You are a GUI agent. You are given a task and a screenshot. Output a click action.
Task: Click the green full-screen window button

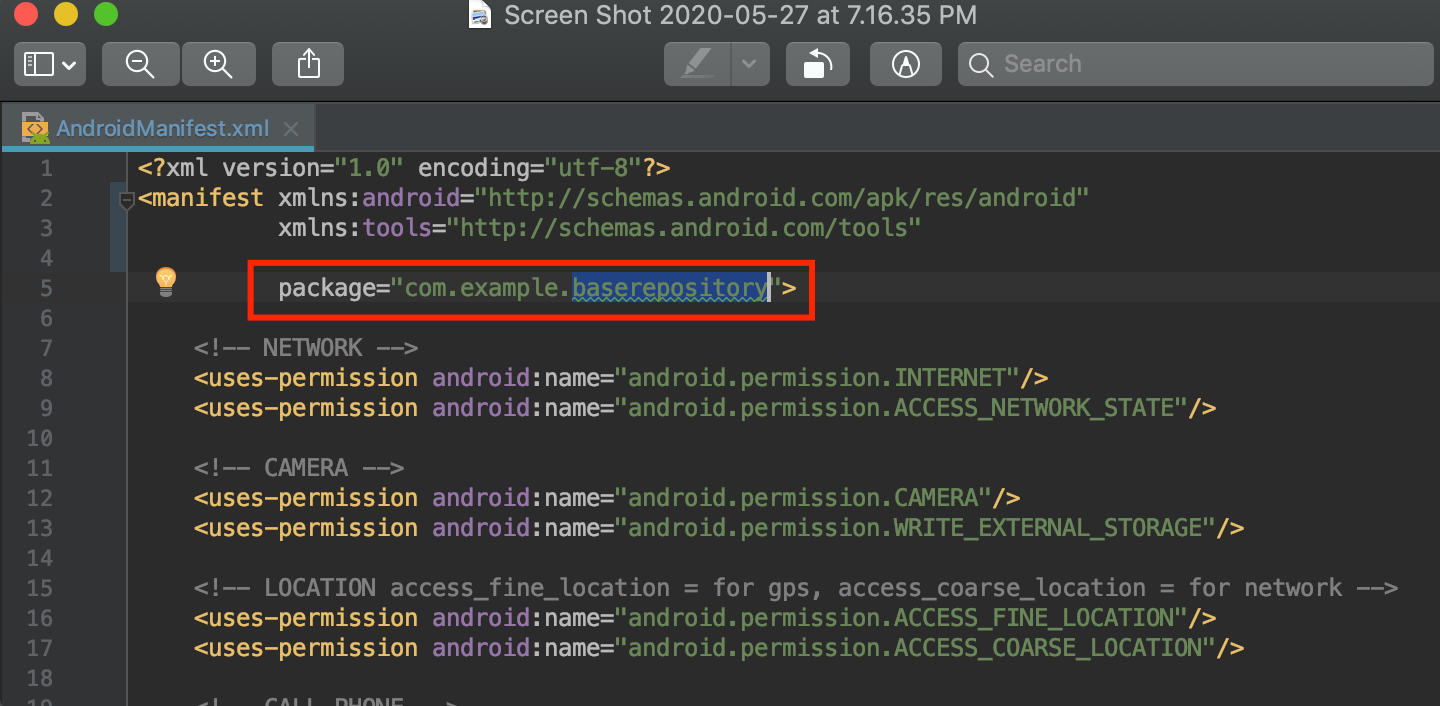pyautogui.click(x=105, y=15)
